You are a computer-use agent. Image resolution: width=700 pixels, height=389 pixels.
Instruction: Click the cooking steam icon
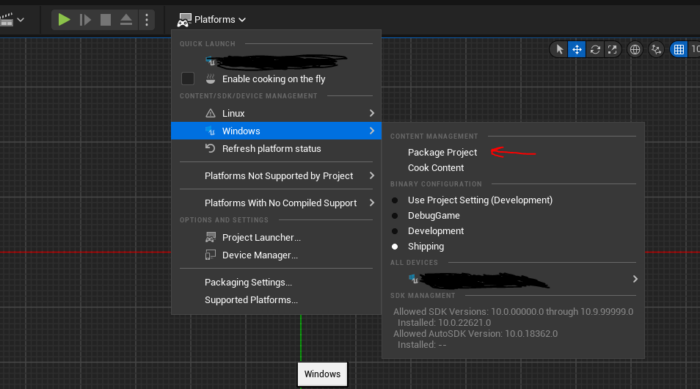coord(210,79)
